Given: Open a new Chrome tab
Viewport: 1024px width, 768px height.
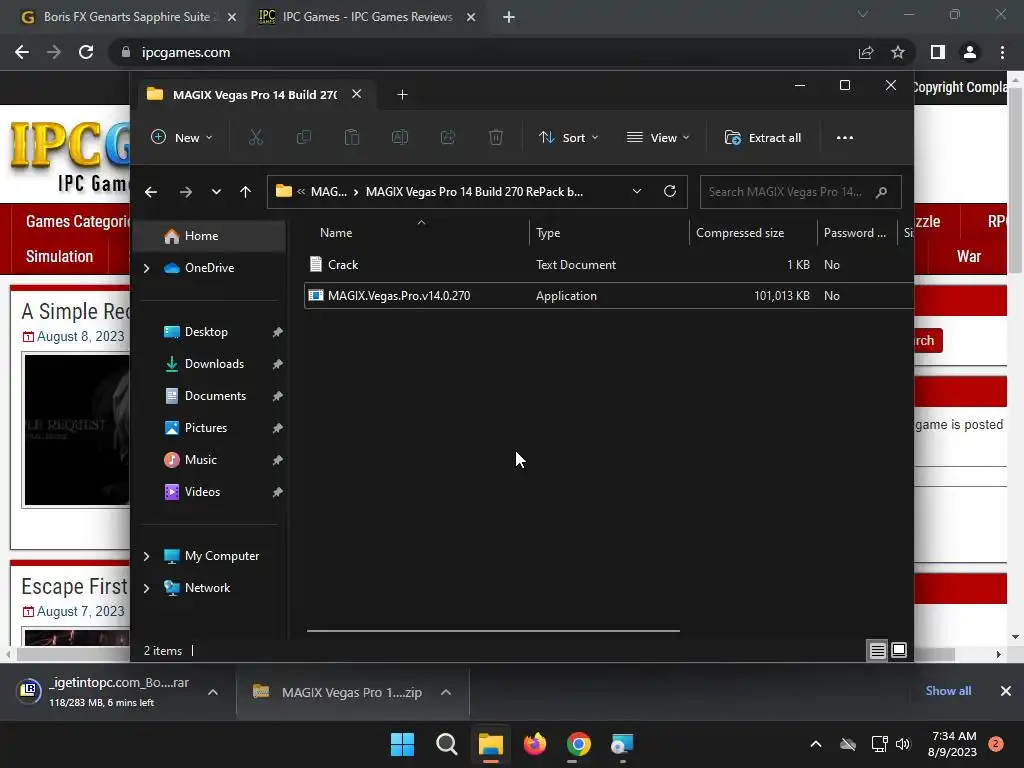Looking at the screenshot, I should click(509, 17).
